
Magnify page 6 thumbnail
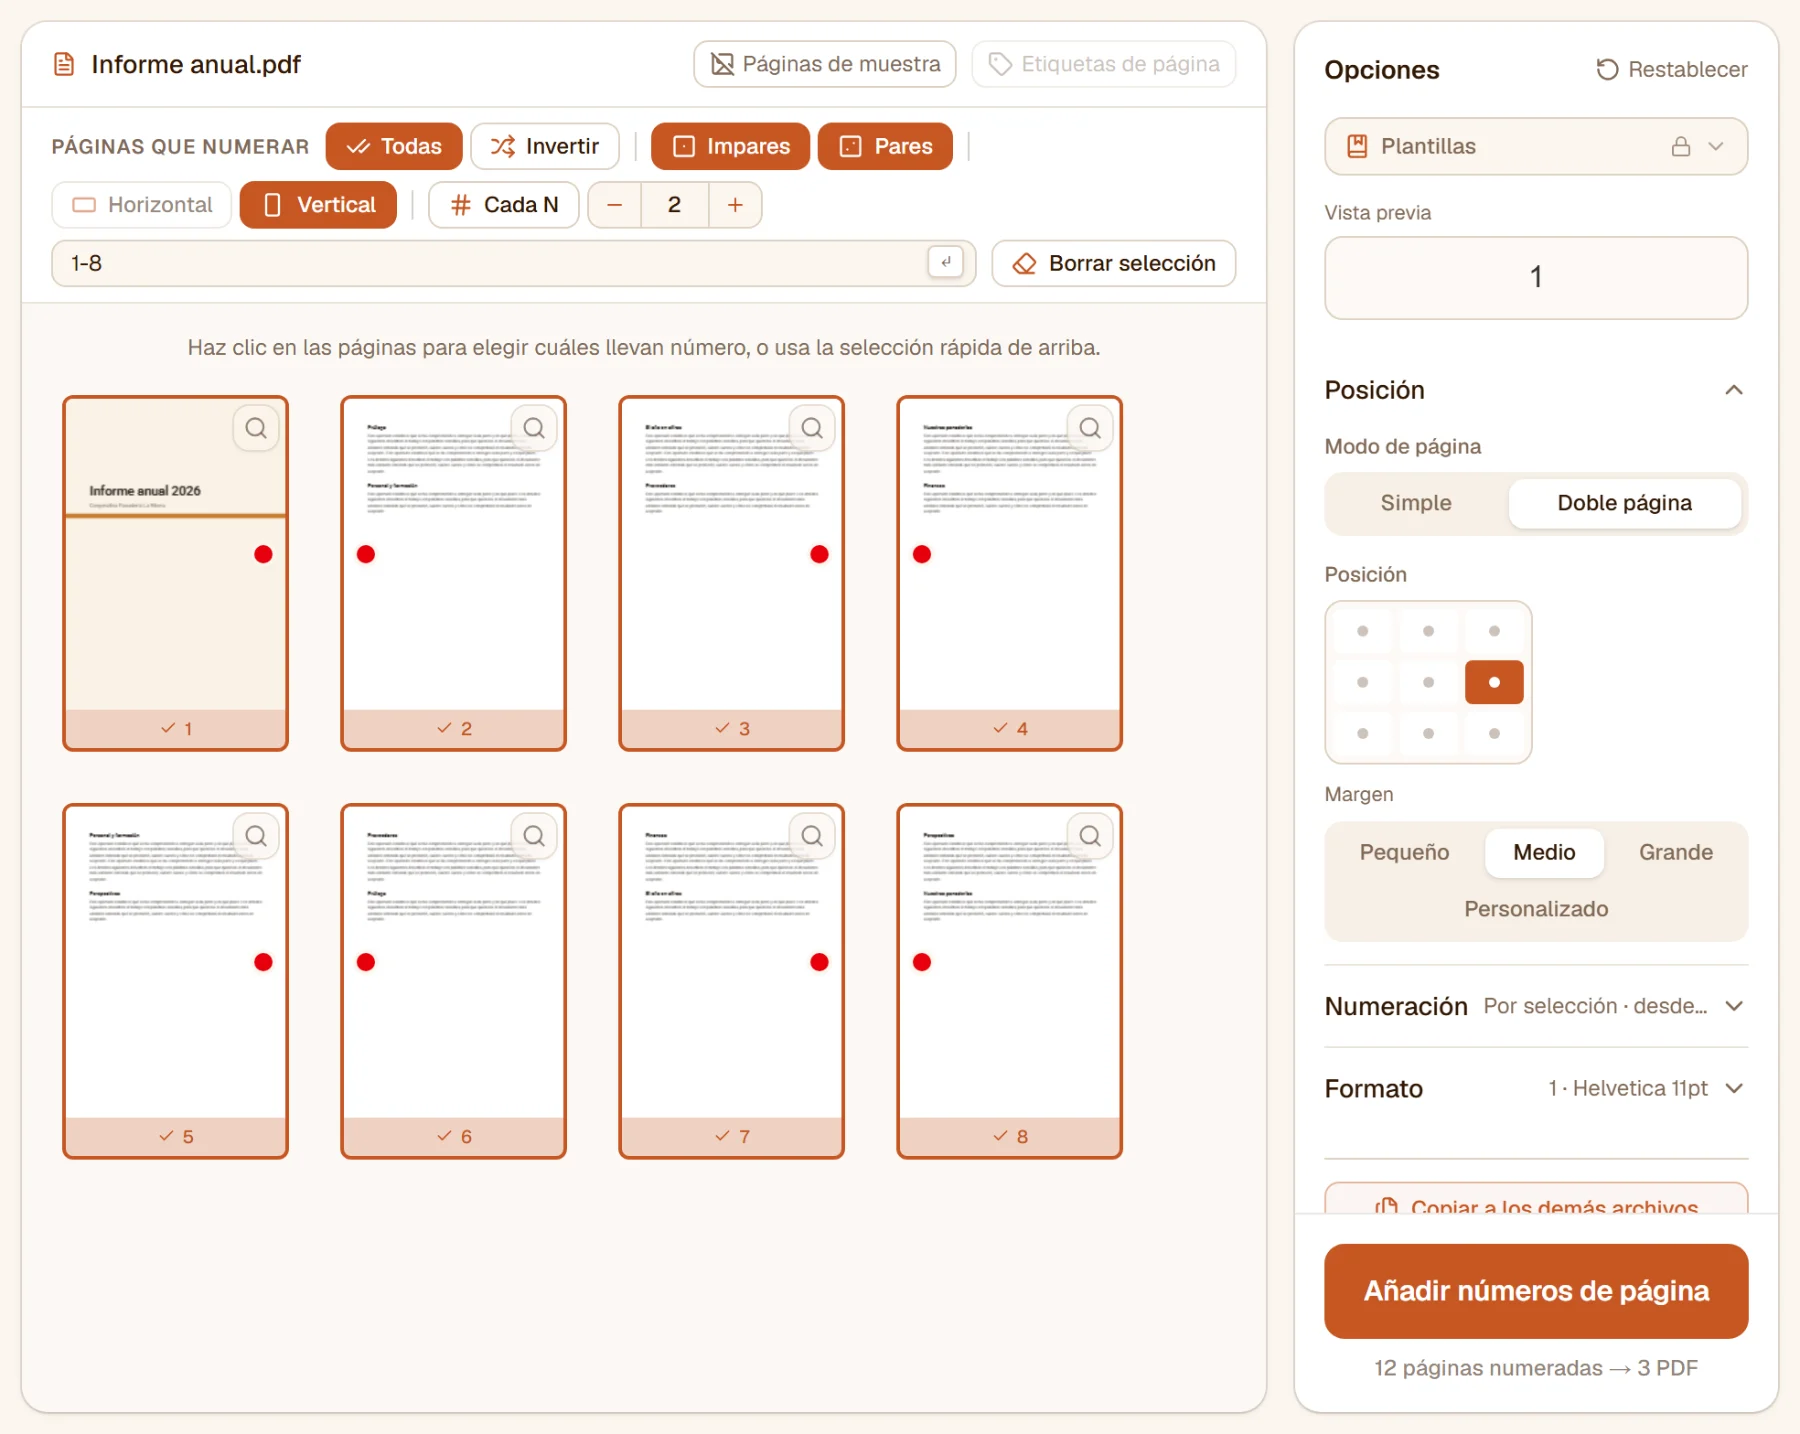tap(534, 836)
